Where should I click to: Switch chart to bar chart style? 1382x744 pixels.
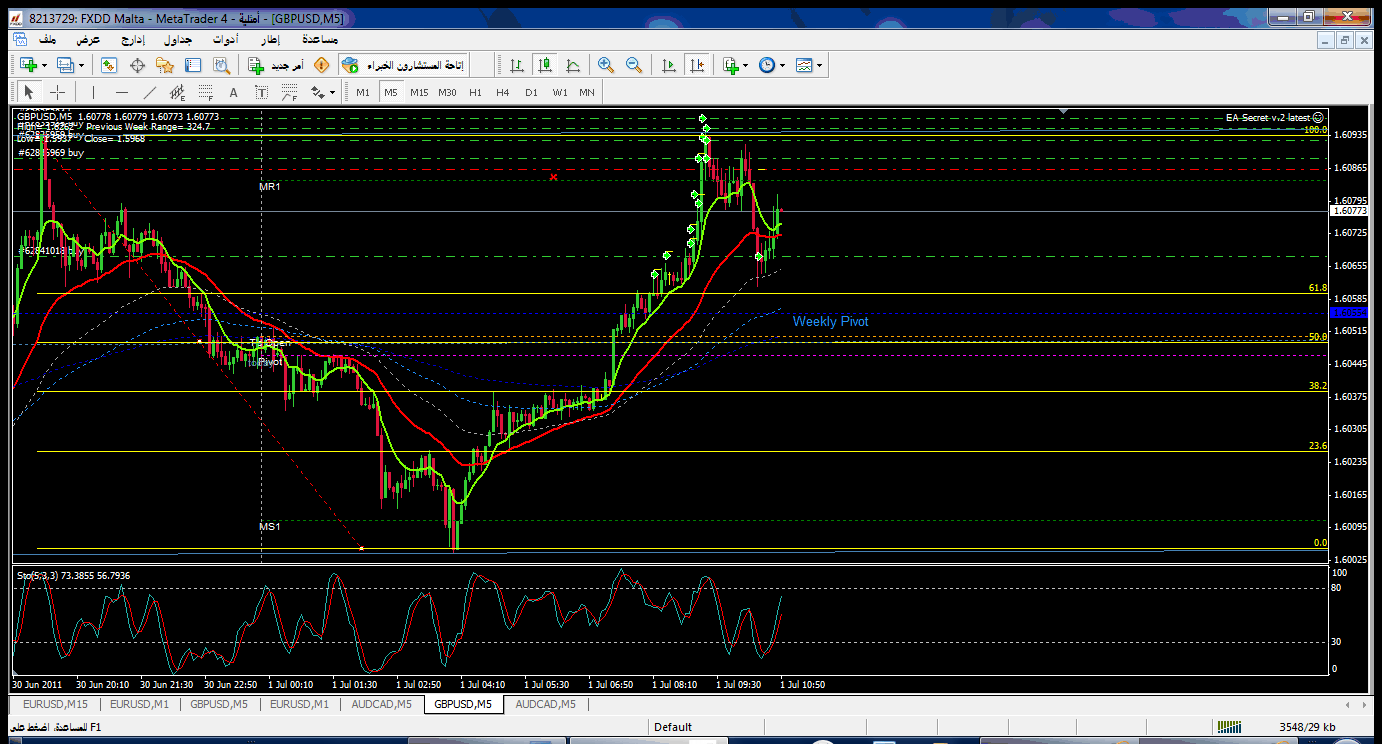[x=517, y=65]
